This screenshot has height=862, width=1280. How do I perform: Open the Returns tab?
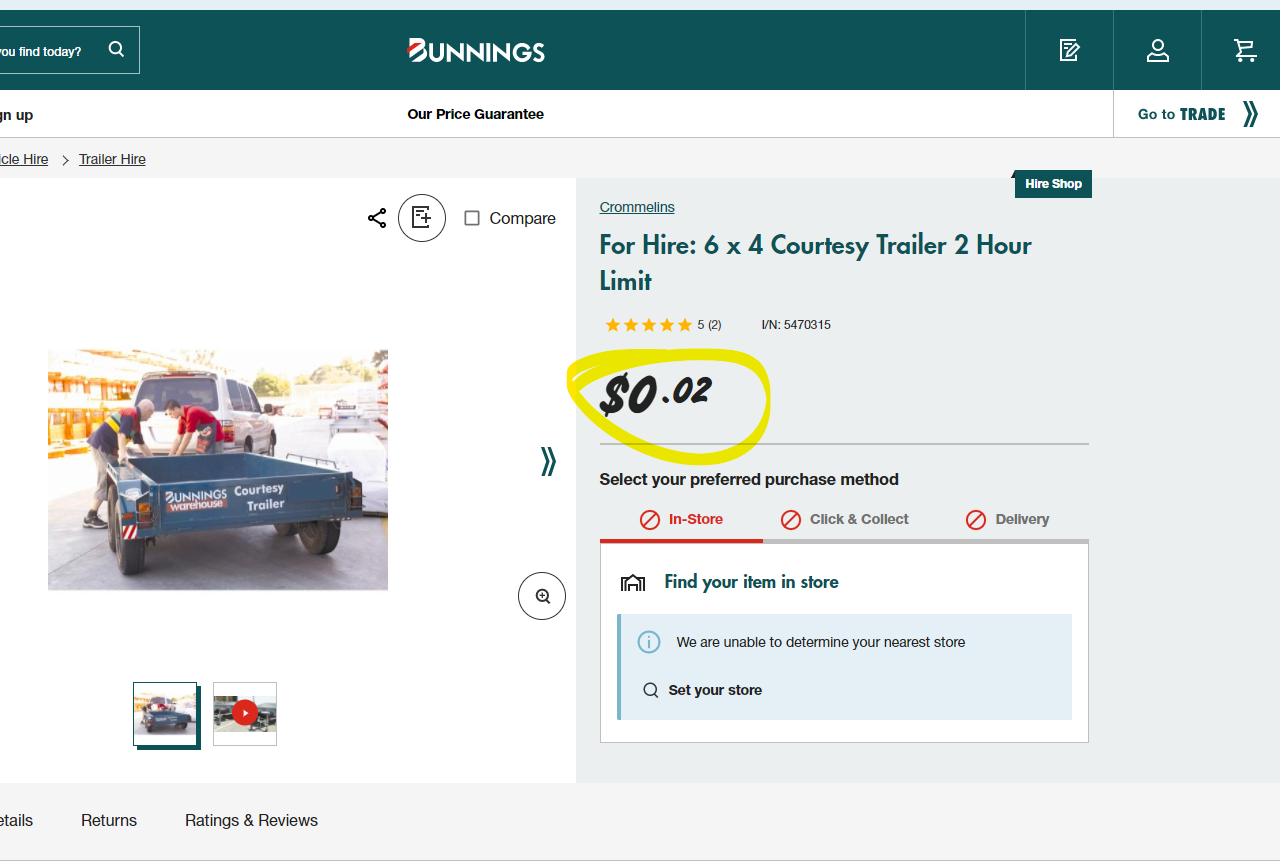109,820
